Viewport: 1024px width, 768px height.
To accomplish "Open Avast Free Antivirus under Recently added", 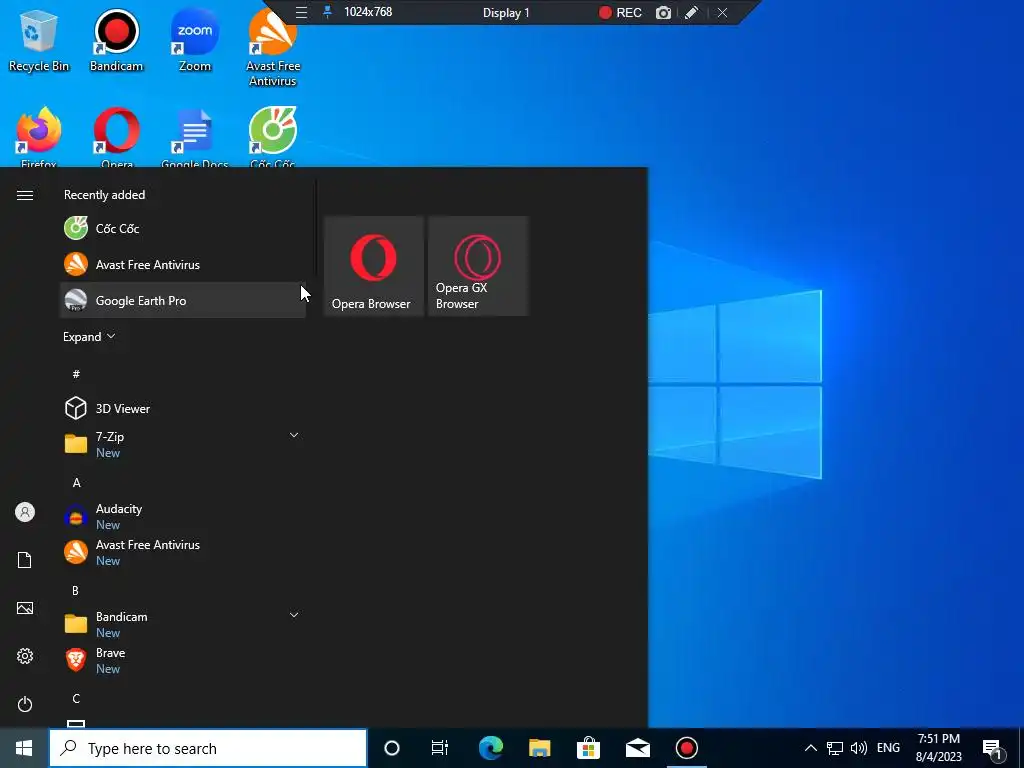I will tap(183, 264).
